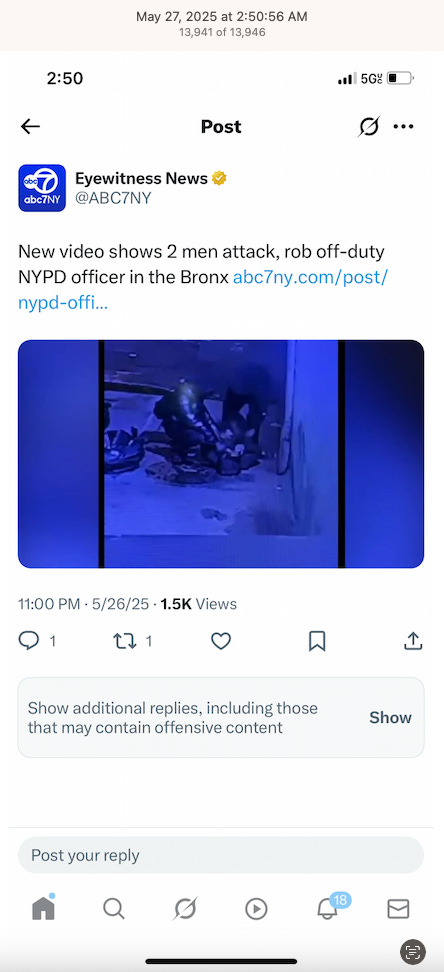Tap the back arrow icon
This screenshot has width=444, height=972.
point(30,126)
